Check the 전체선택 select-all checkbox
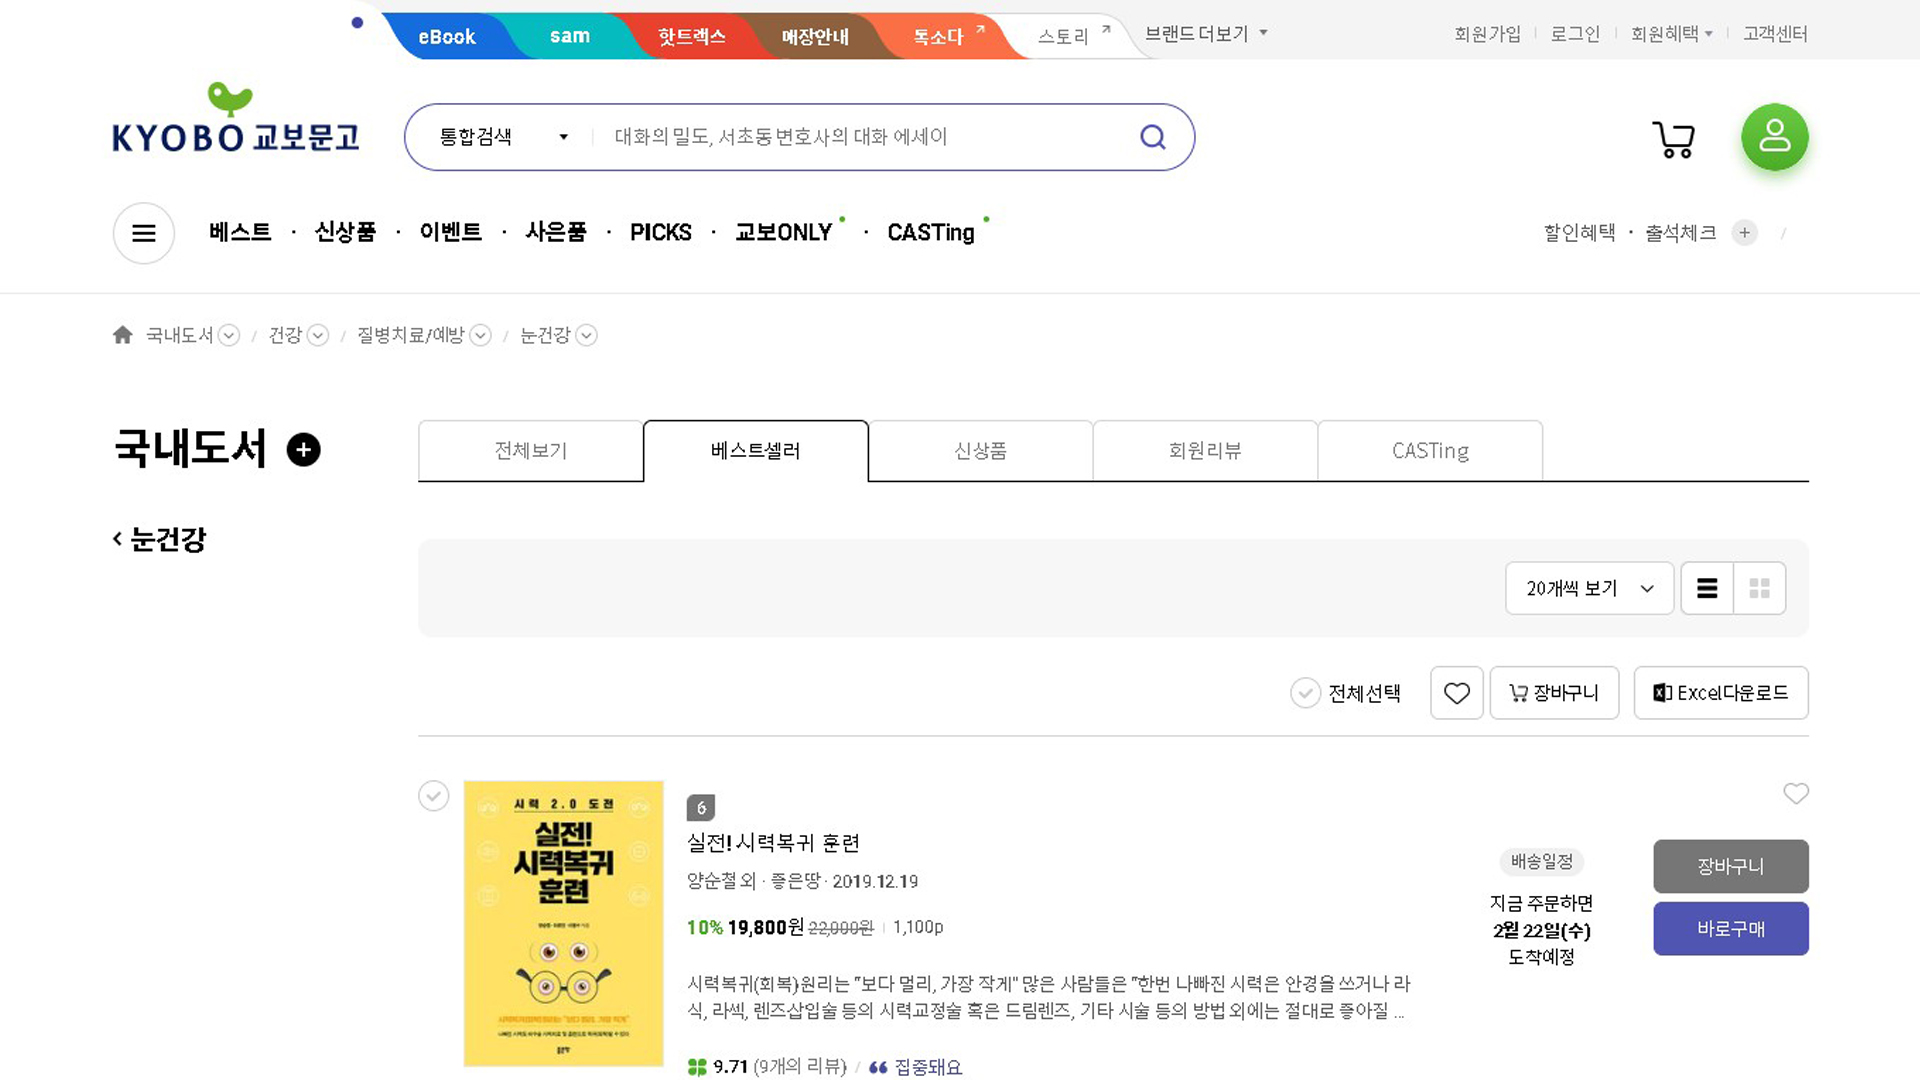 pos(1305,693)
